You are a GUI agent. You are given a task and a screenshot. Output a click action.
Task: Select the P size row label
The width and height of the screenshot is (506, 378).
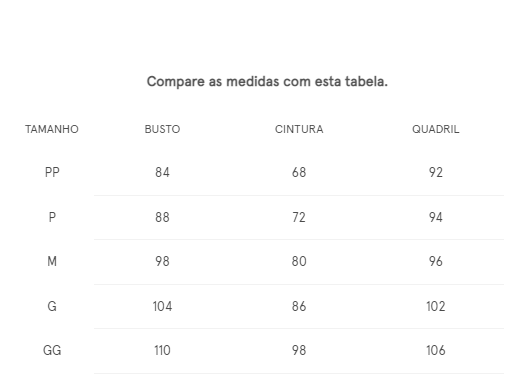click(x=52, y=218)
